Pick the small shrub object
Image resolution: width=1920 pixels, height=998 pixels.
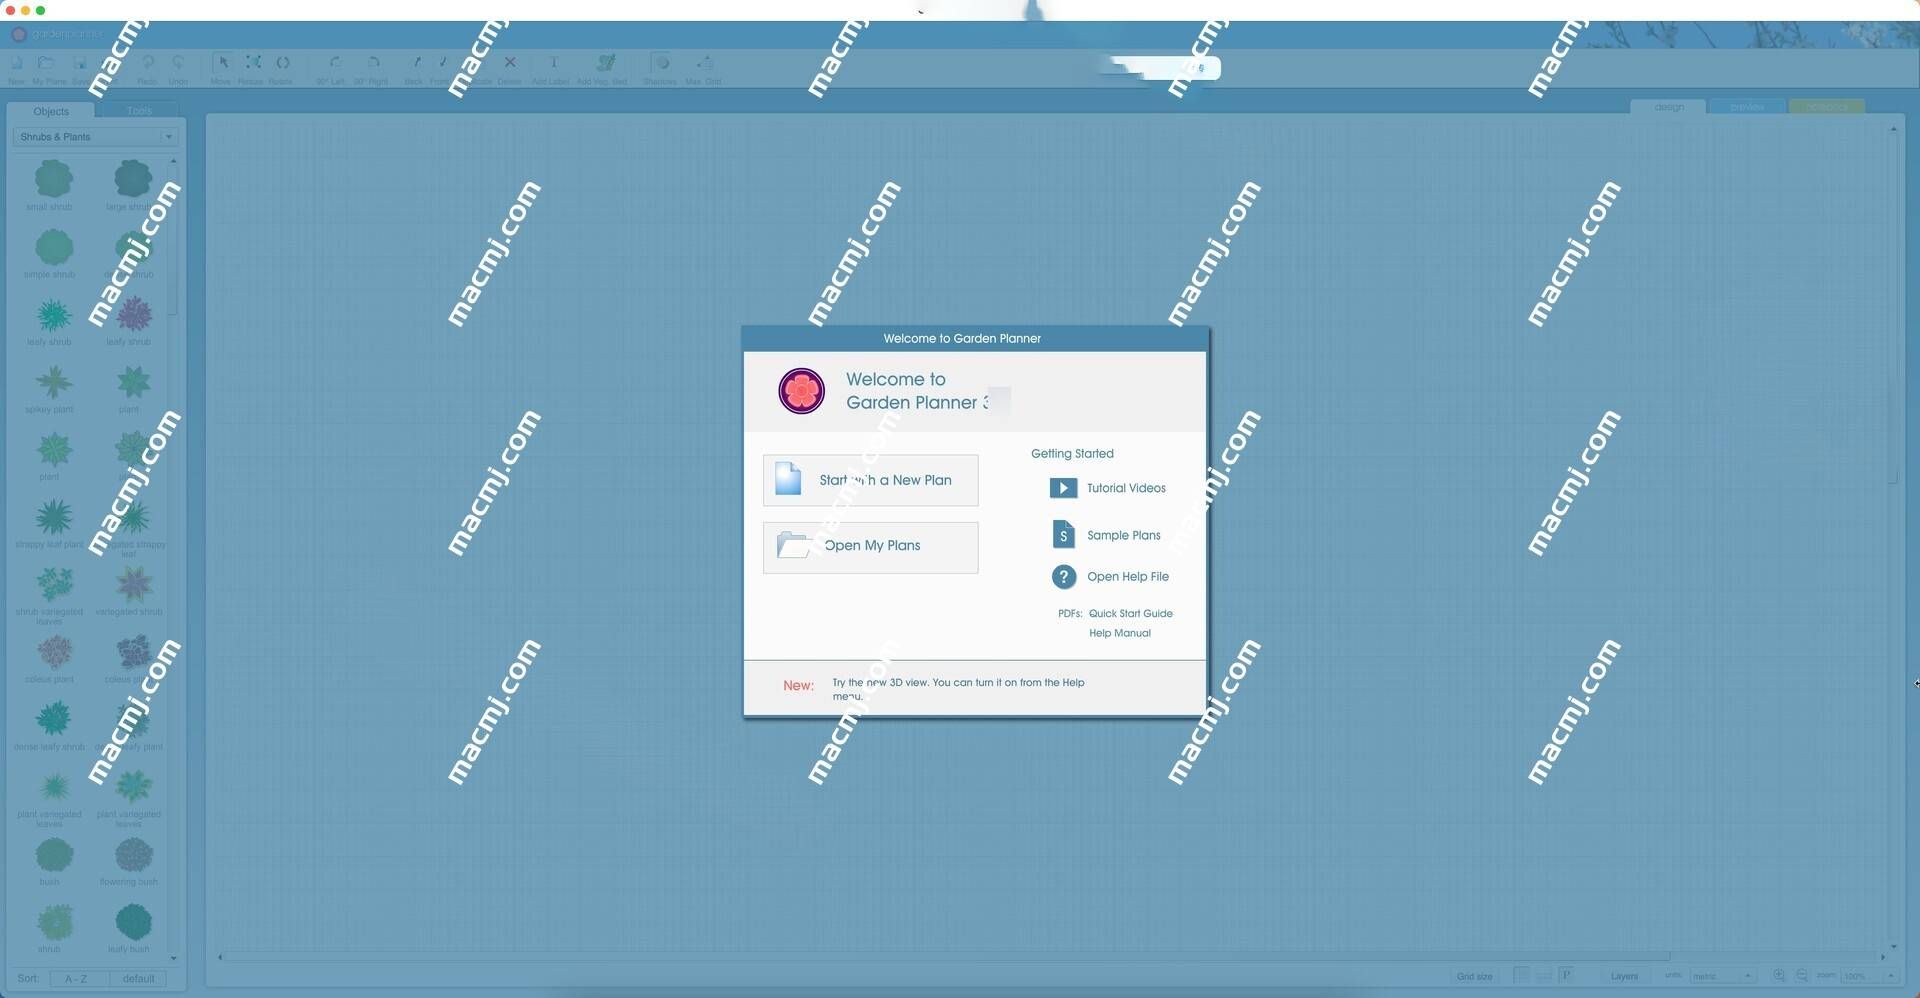54,179
